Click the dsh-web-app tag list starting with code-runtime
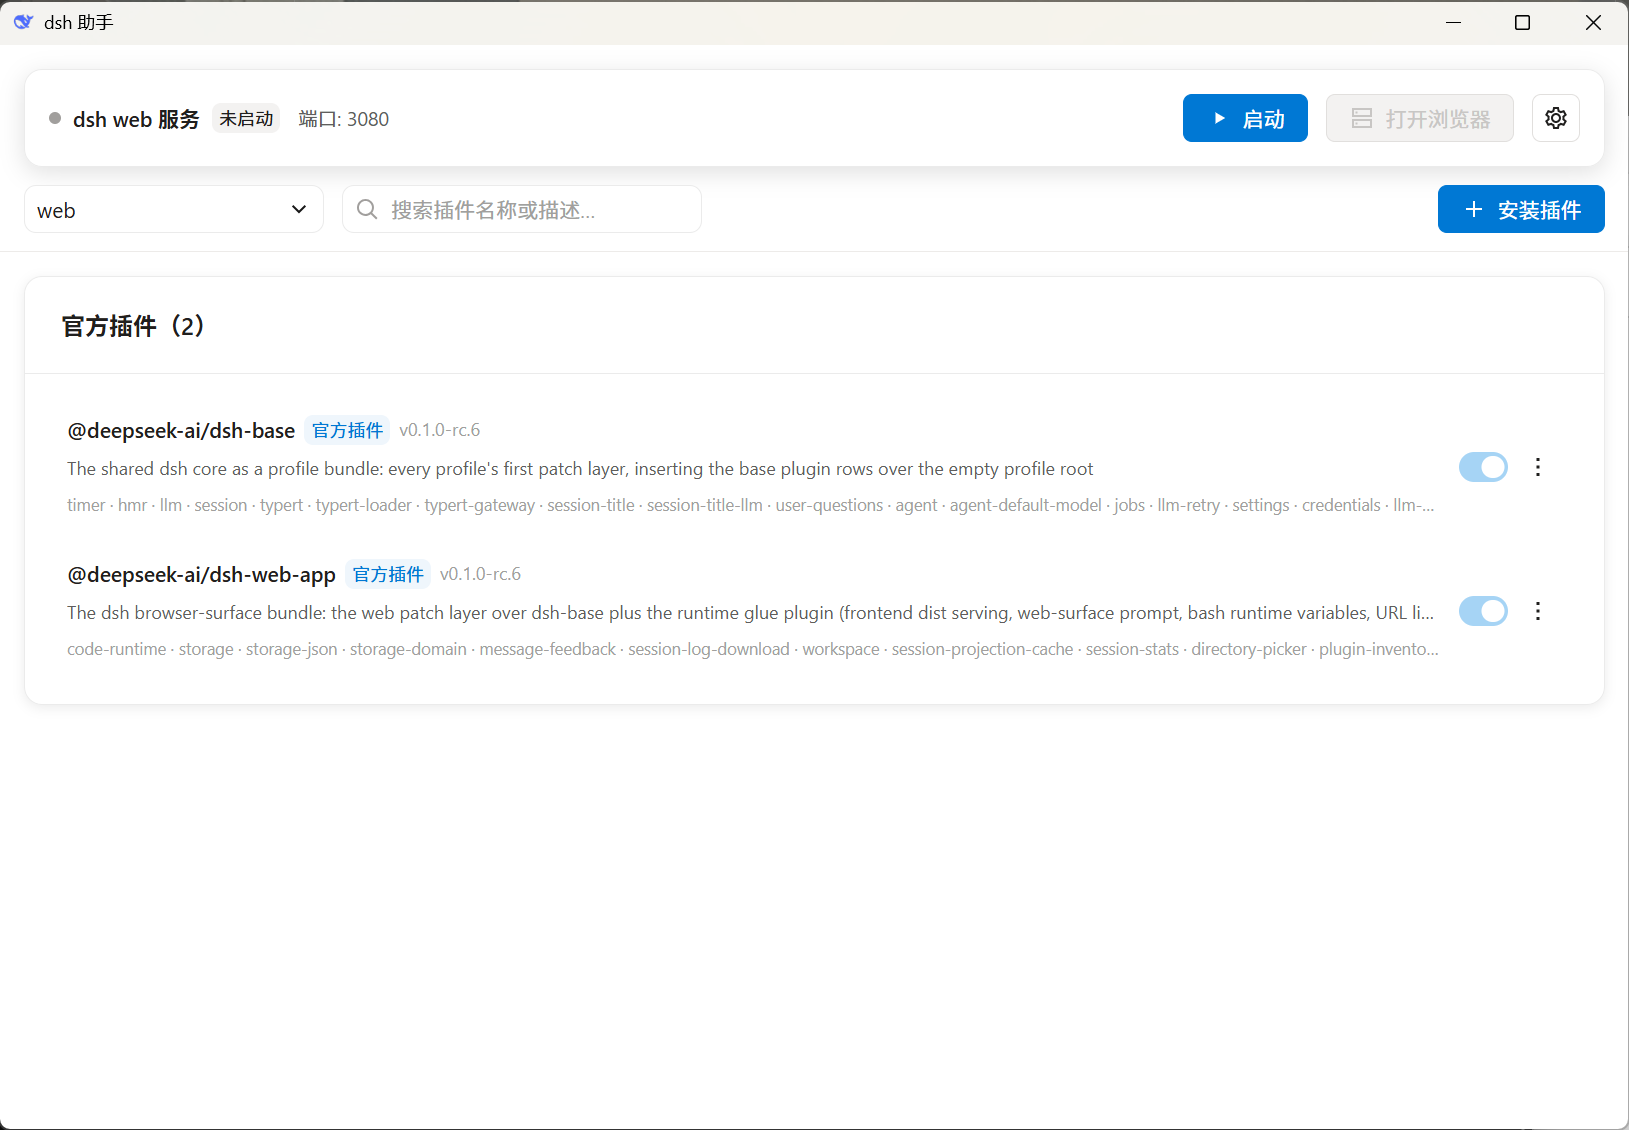This screenshot has width=1629, height=1130. coord(753,649)
